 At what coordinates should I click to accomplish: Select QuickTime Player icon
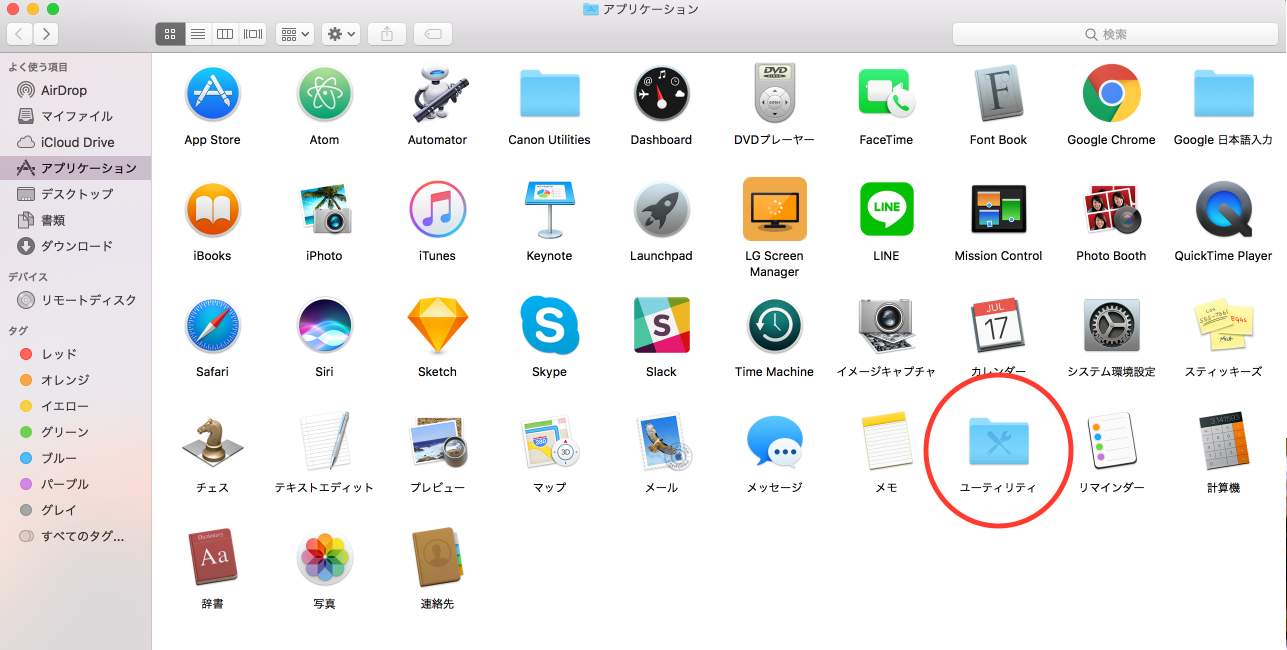1223,211
